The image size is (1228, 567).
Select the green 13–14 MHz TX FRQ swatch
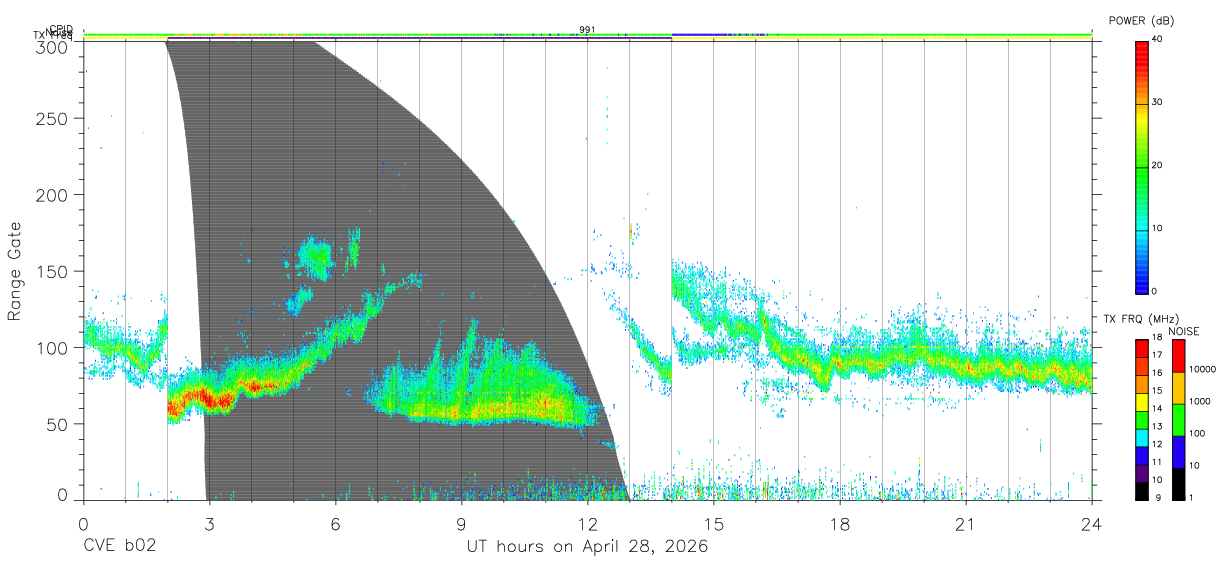[1141, 419]
